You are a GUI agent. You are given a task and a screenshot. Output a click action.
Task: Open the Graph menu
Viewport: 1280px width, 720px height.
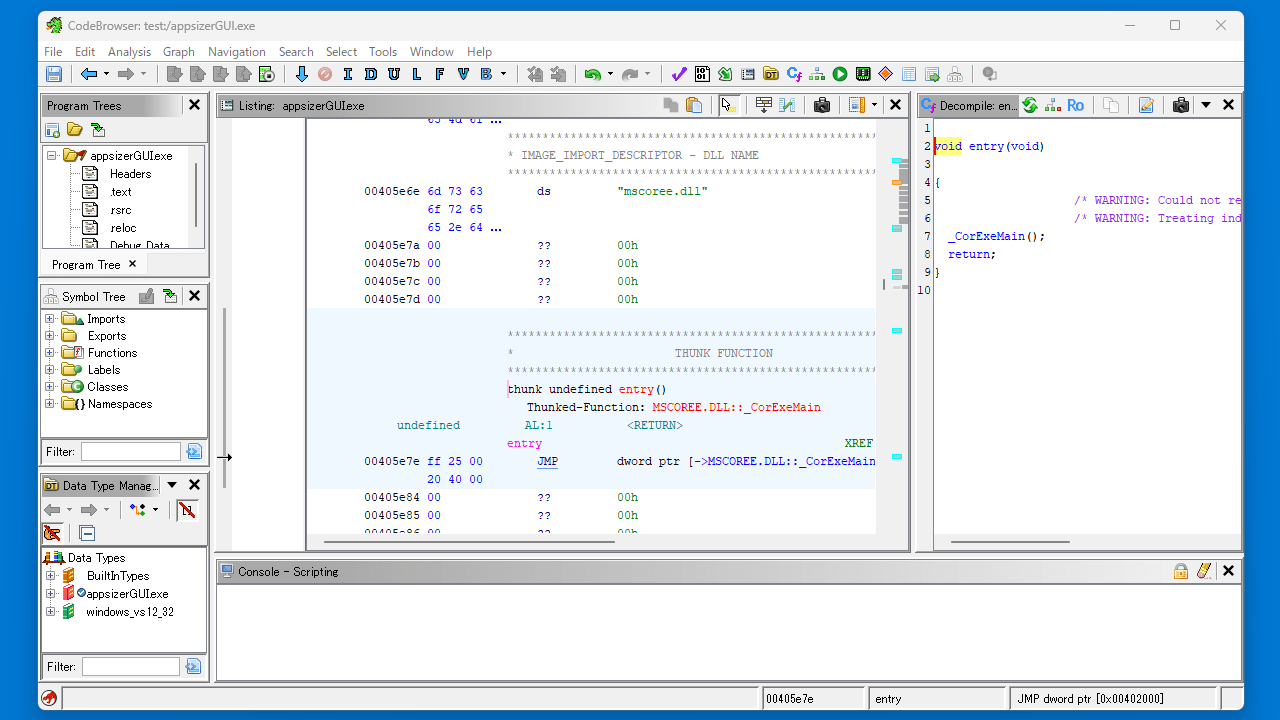179,52
